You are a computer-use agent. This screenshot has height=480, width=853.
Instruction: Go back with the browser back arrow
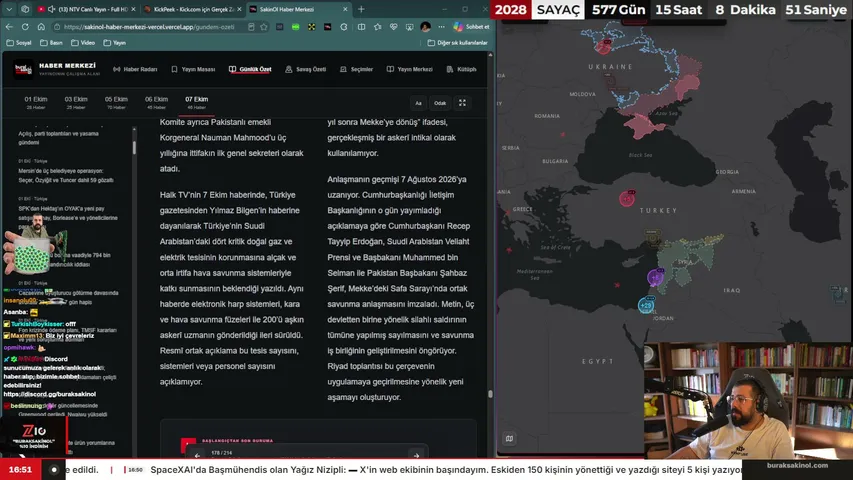tap(9, 27)
